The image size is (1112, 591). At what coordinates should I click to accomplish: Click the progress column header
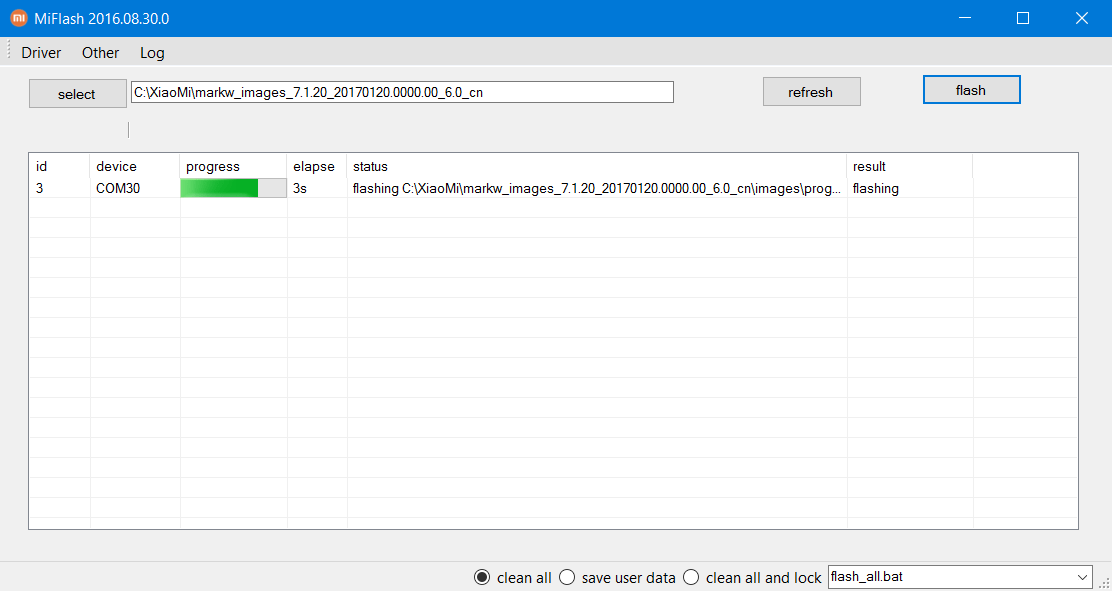(233, 167)
